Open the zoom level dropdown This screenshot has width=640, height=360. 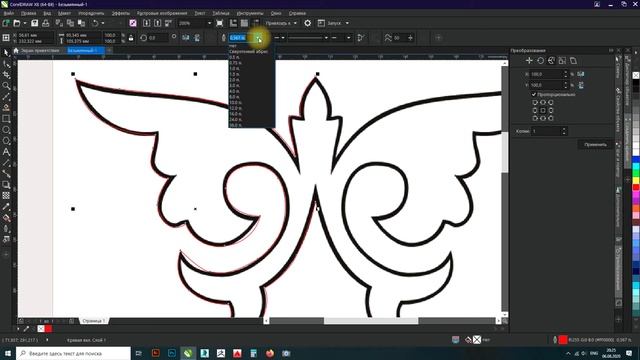tap(209, 23)
